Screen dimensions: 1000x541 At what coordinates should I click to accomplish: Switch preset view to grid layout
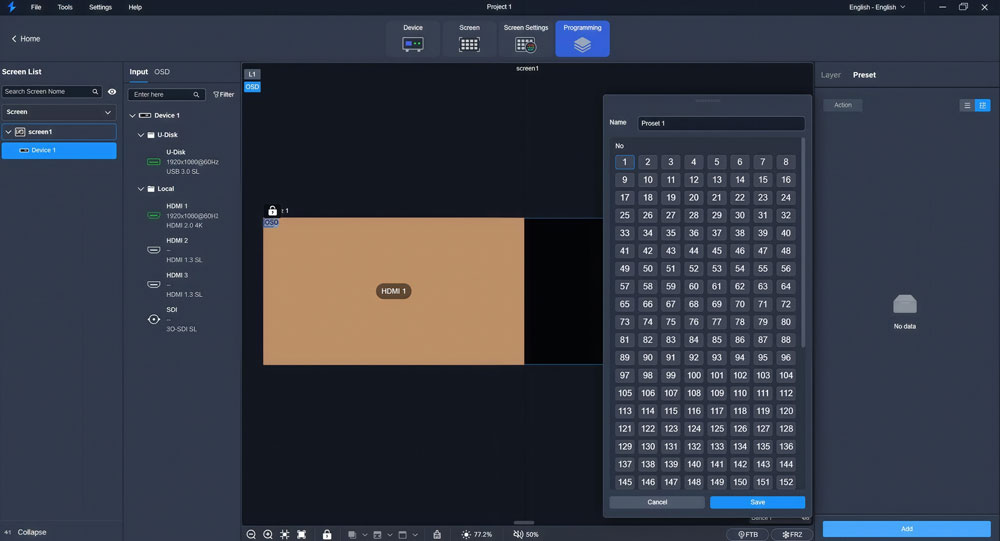(982, 105)
